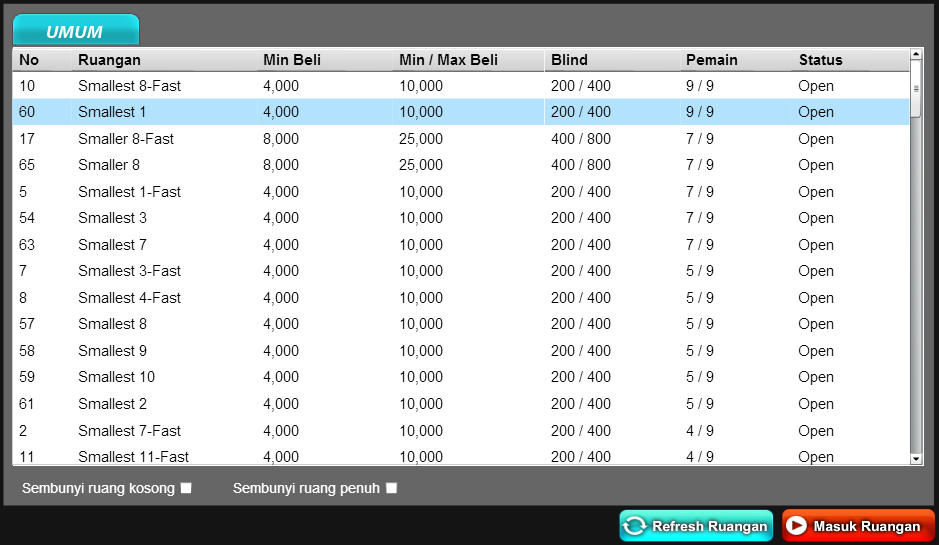
Task: Click room number 65 cell
Action: point(27,165)
